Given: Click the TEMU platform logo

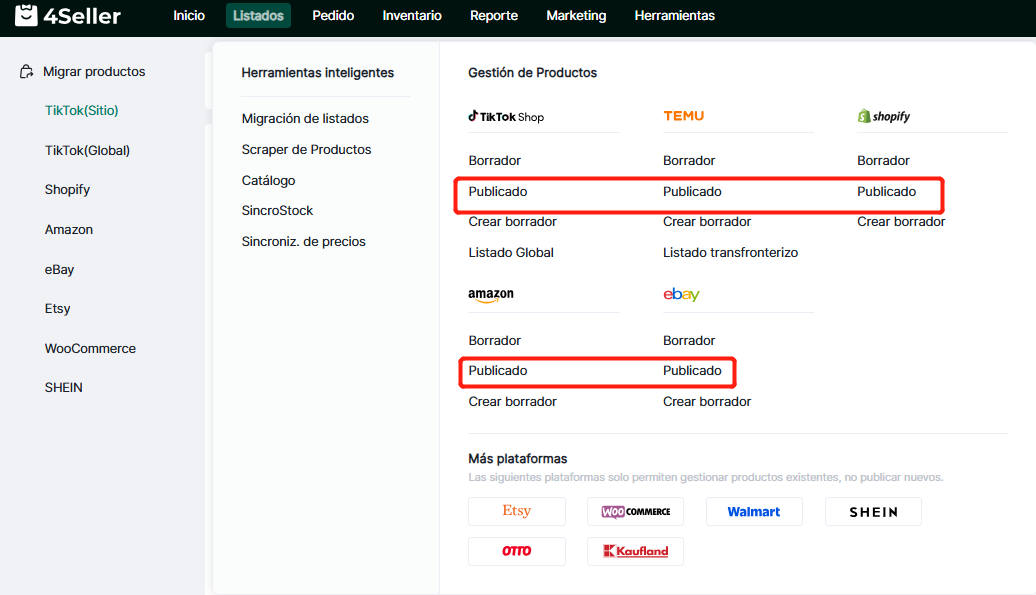Looking at the screenshot, I should pos(684,116).
